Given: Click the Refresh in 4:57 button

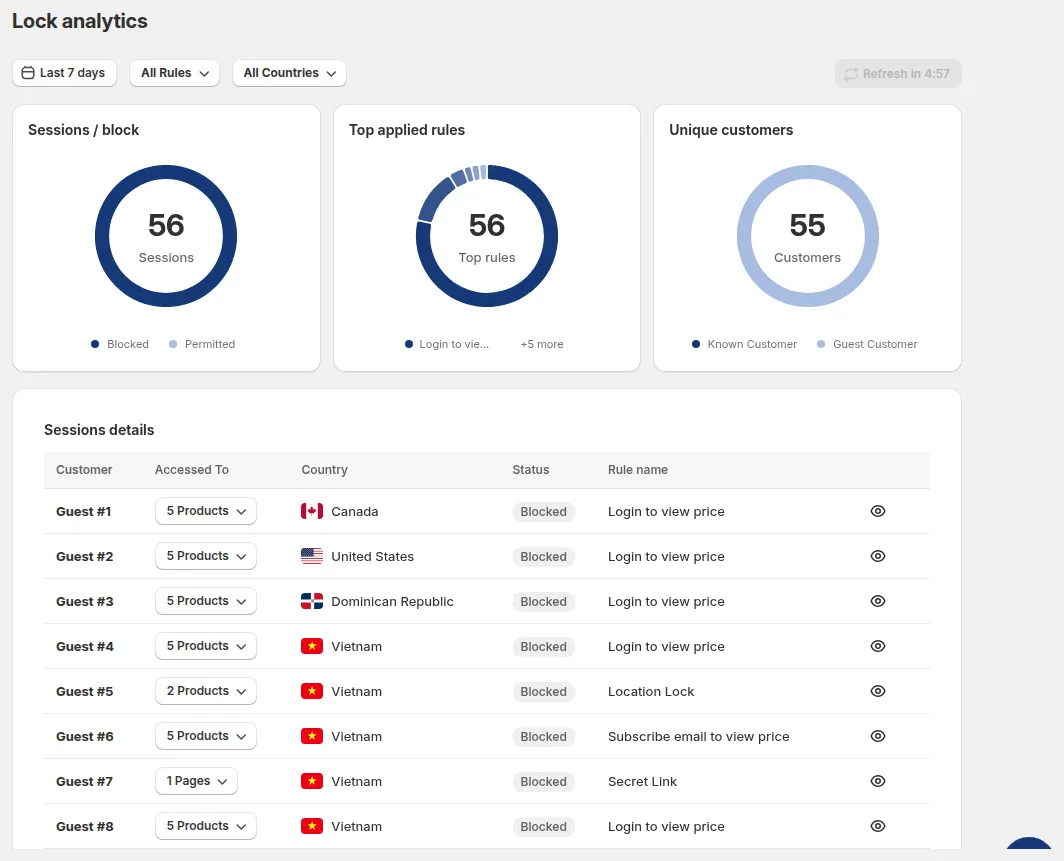Looking at the screenshot, I should coord(898,73).
